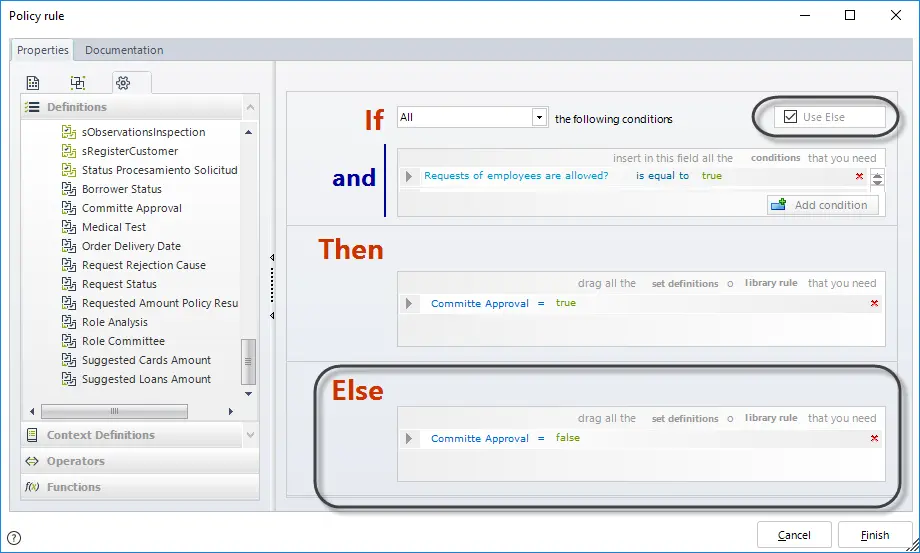Image resolution: width=920 pixels, height=553 pixels.
Task: Uncheck the Use Else checkbox
Action: click(790, 117)
